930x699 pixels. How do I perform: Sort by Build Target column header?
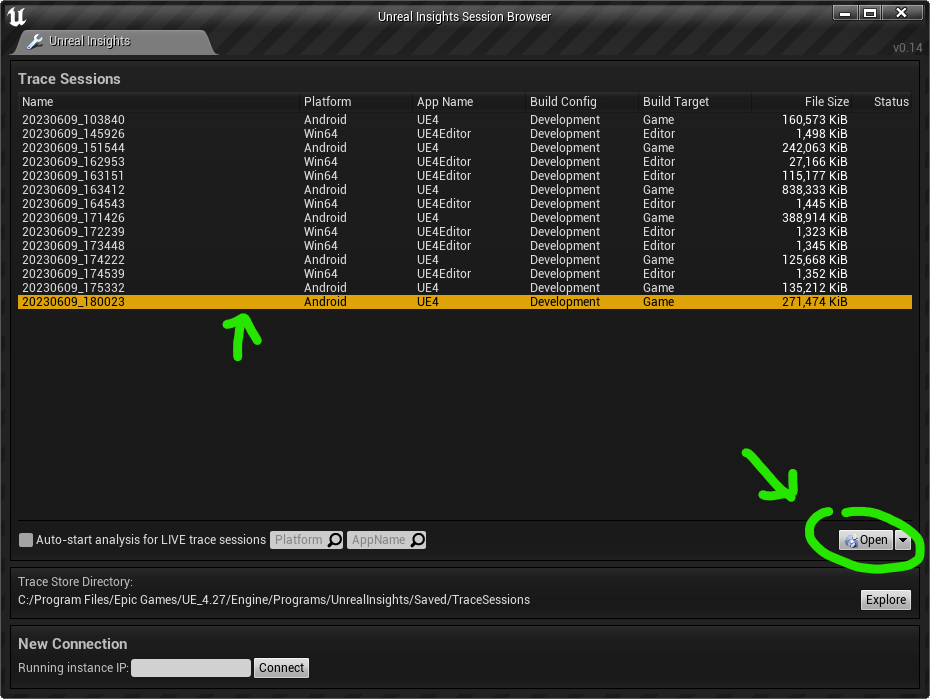pos(695,101)
